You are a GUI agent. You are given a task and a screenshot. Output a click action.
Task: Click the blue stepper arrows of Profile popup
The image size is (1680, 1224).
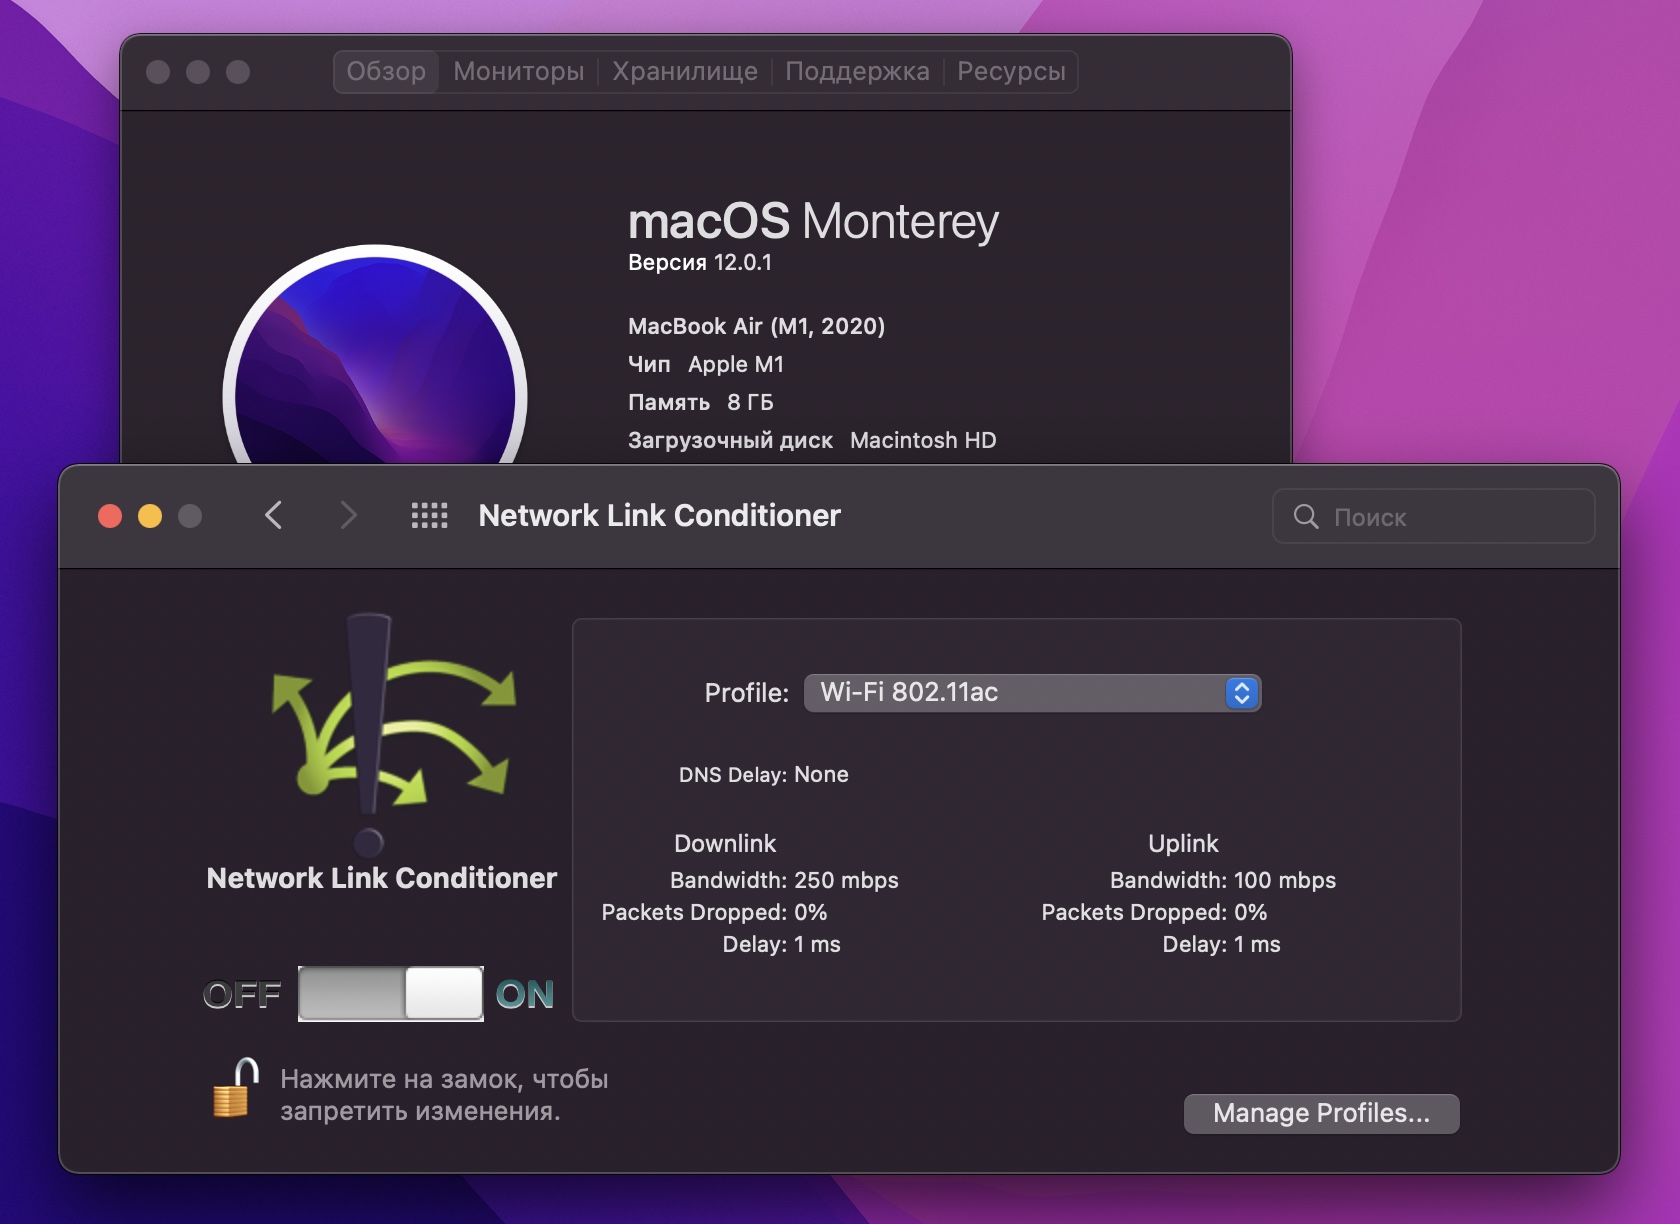pos(1242,693)
